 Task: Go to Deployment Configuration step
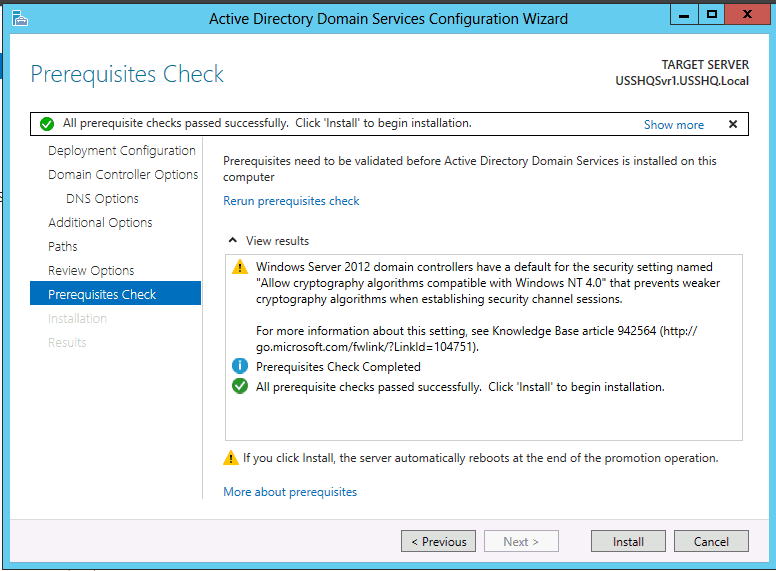tap(122, 150)
